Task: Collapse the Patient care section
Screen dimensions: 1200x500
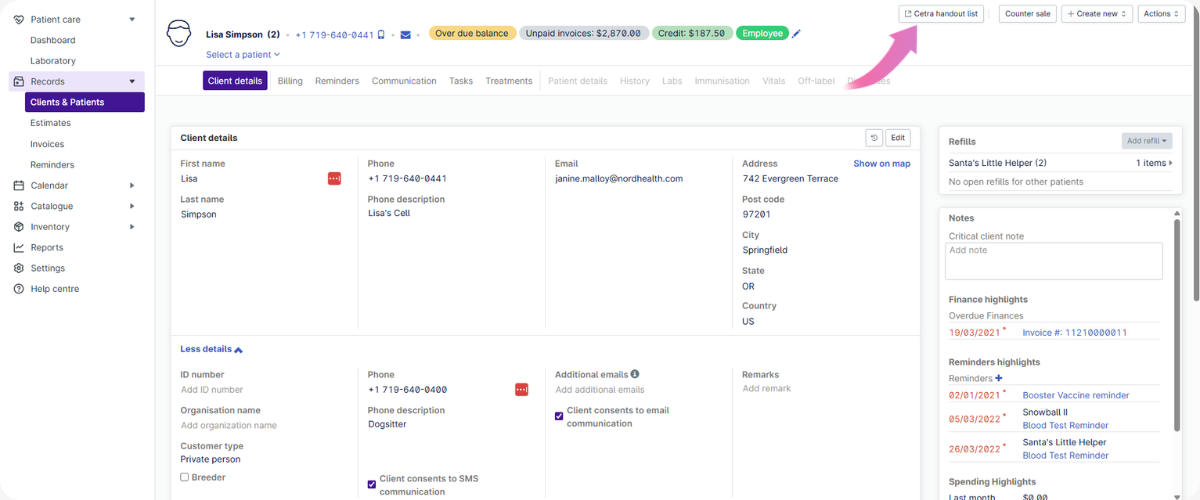Action: click(x=132, y=19)
